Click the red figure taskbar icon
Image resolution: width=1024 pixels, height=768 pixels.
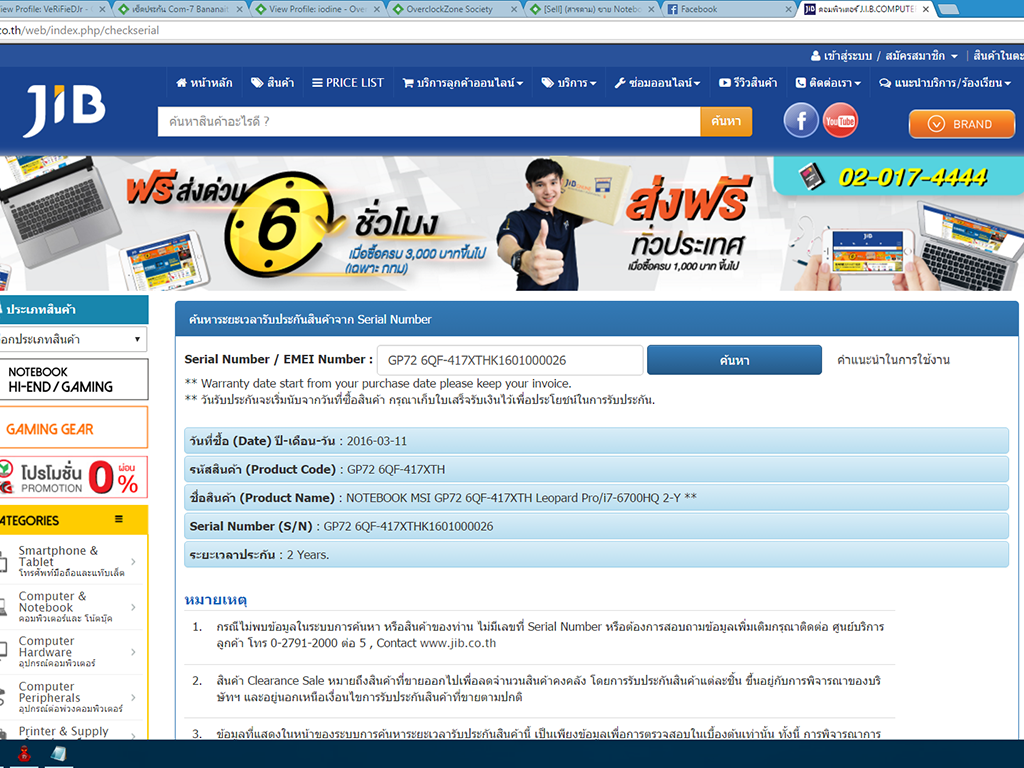click(x=24, y=754)
